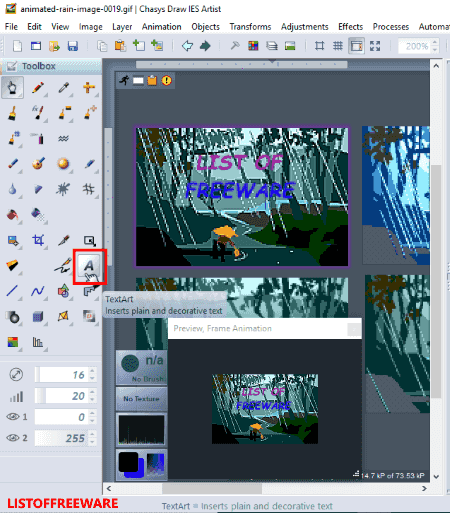Viewport: 450px width, 513px height.
Task: Click the vertical scrollbar down arrow
Action: [x=436, y=476]
